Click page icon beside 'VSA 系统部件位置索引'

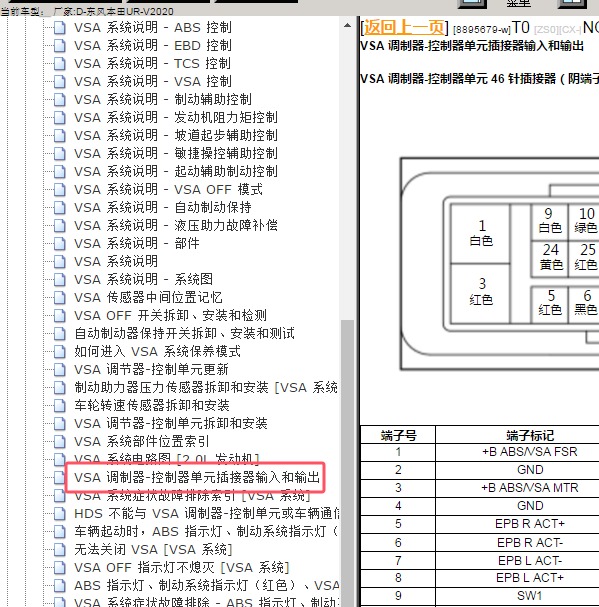[x=60, y=442]
